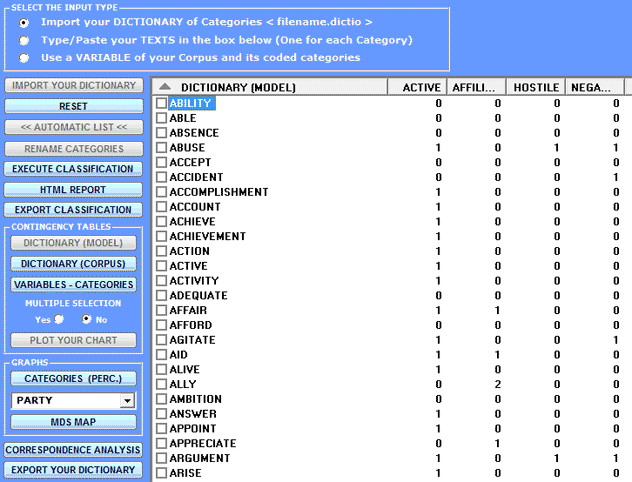Sort by ACTIVE column header
Viewport: 632px width, 482px height.
(417, 87)
